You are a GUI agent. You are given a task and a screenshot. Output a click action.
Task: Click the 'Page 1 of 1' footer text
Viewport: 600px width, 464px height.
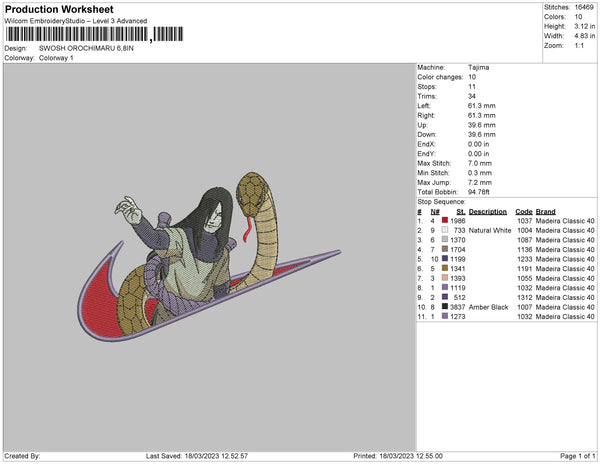[578, 456]
